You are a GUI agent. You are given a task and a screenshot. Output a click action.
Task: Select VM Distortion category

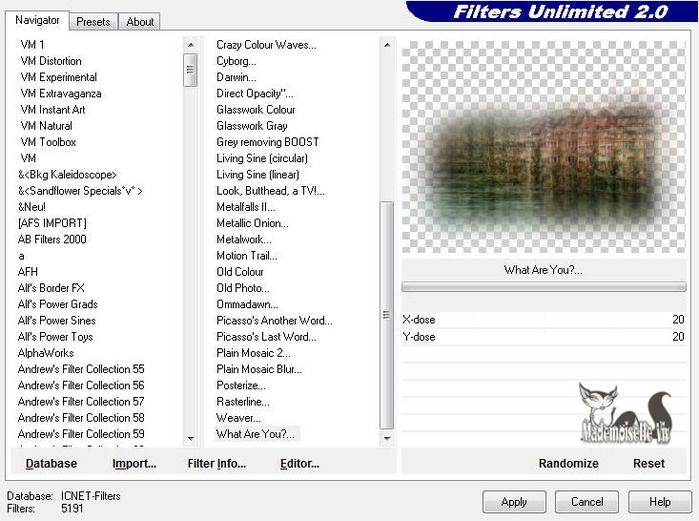click(51, 61)
